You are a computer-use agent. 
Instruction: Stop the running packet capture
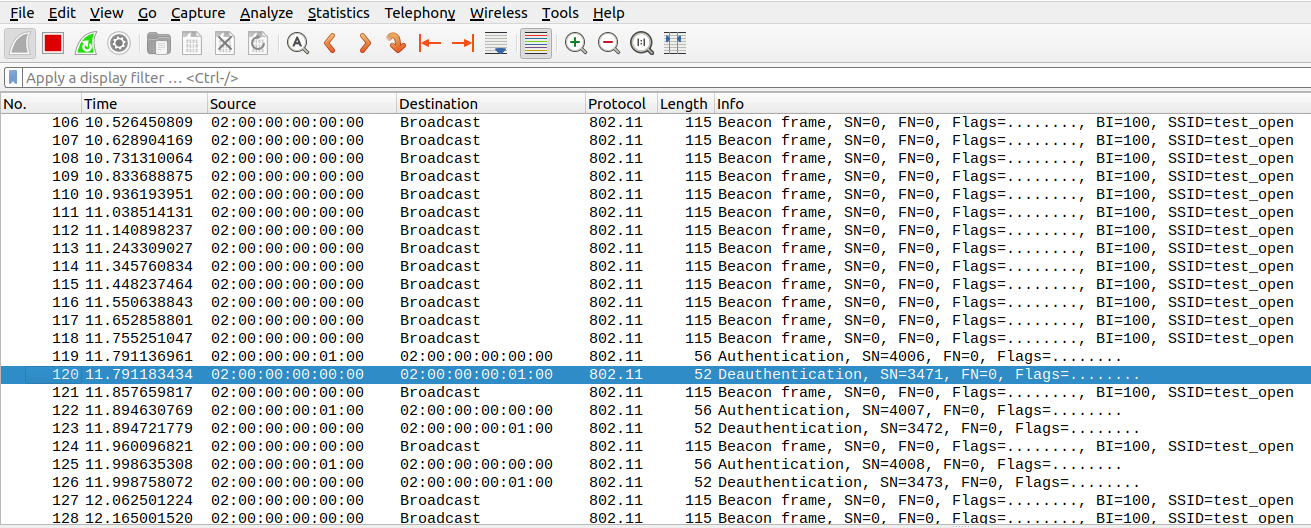[x=53, y=43]
